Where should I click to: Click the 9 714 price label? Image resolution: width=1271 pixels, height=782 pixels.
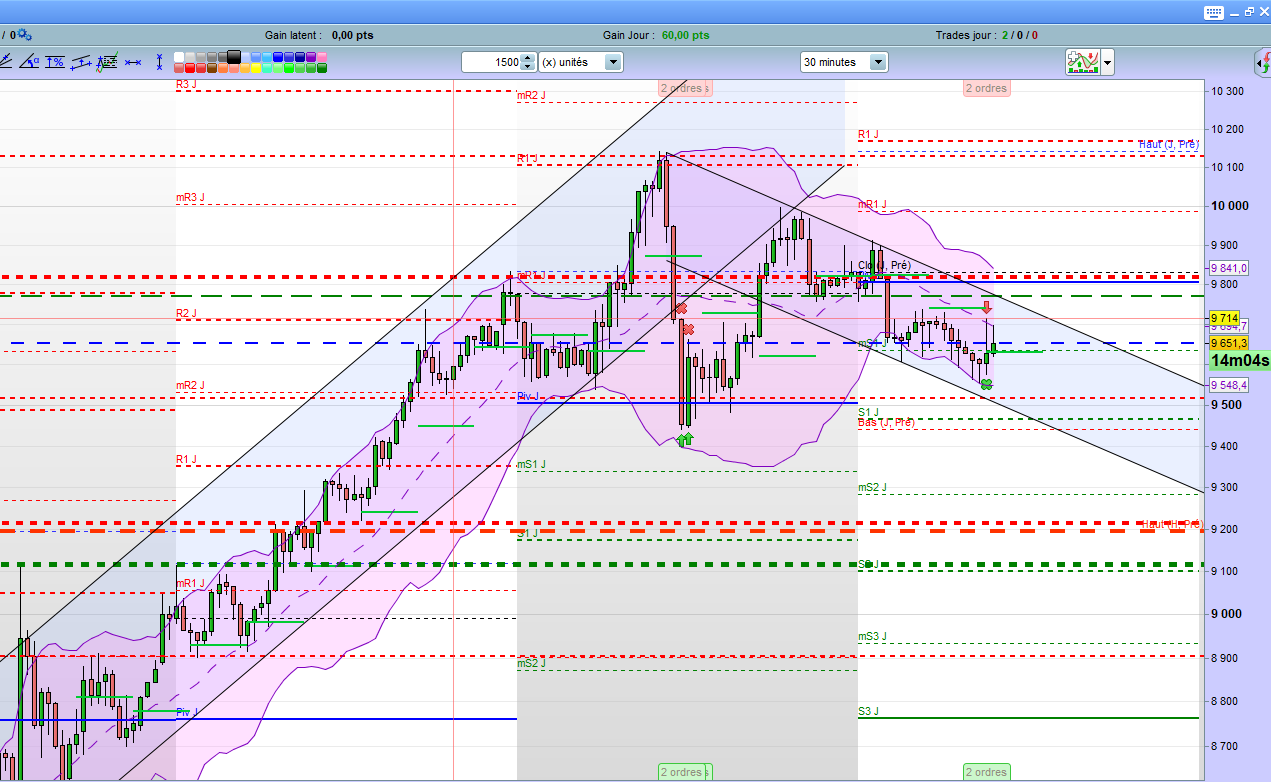(1225, 318)
